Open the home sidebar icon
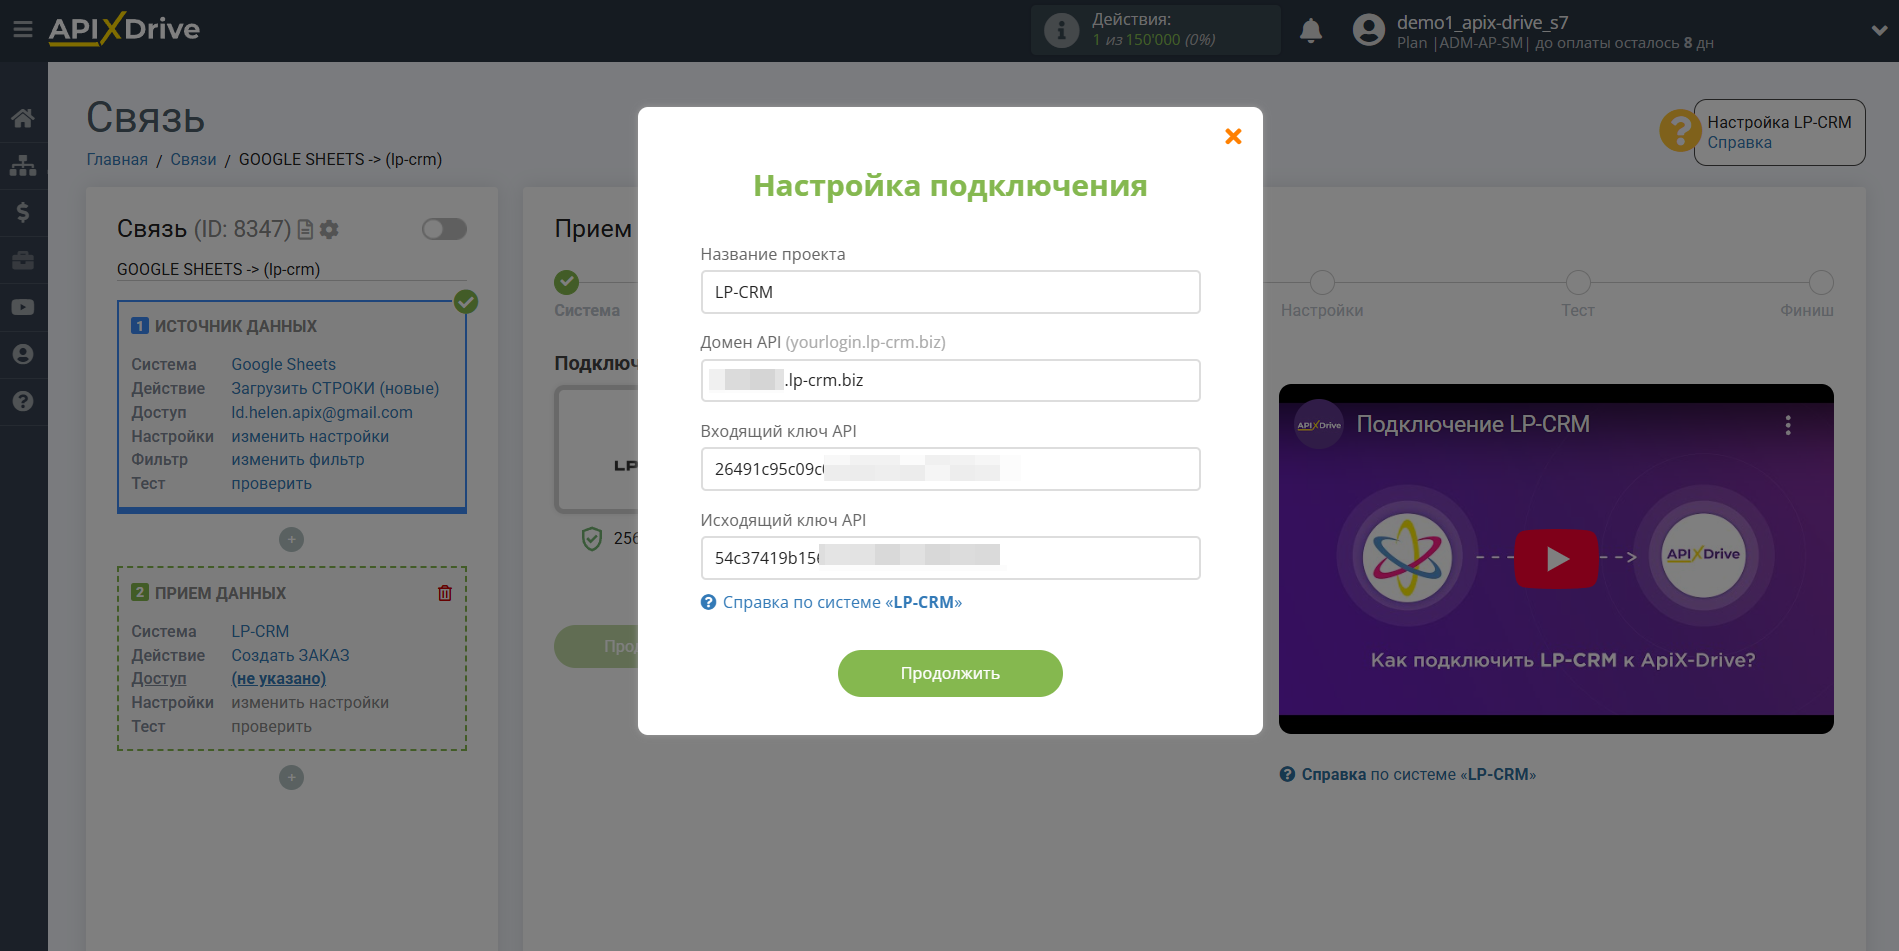The height and width of the screenshot is (951, 1899). (x=23, y=118)
